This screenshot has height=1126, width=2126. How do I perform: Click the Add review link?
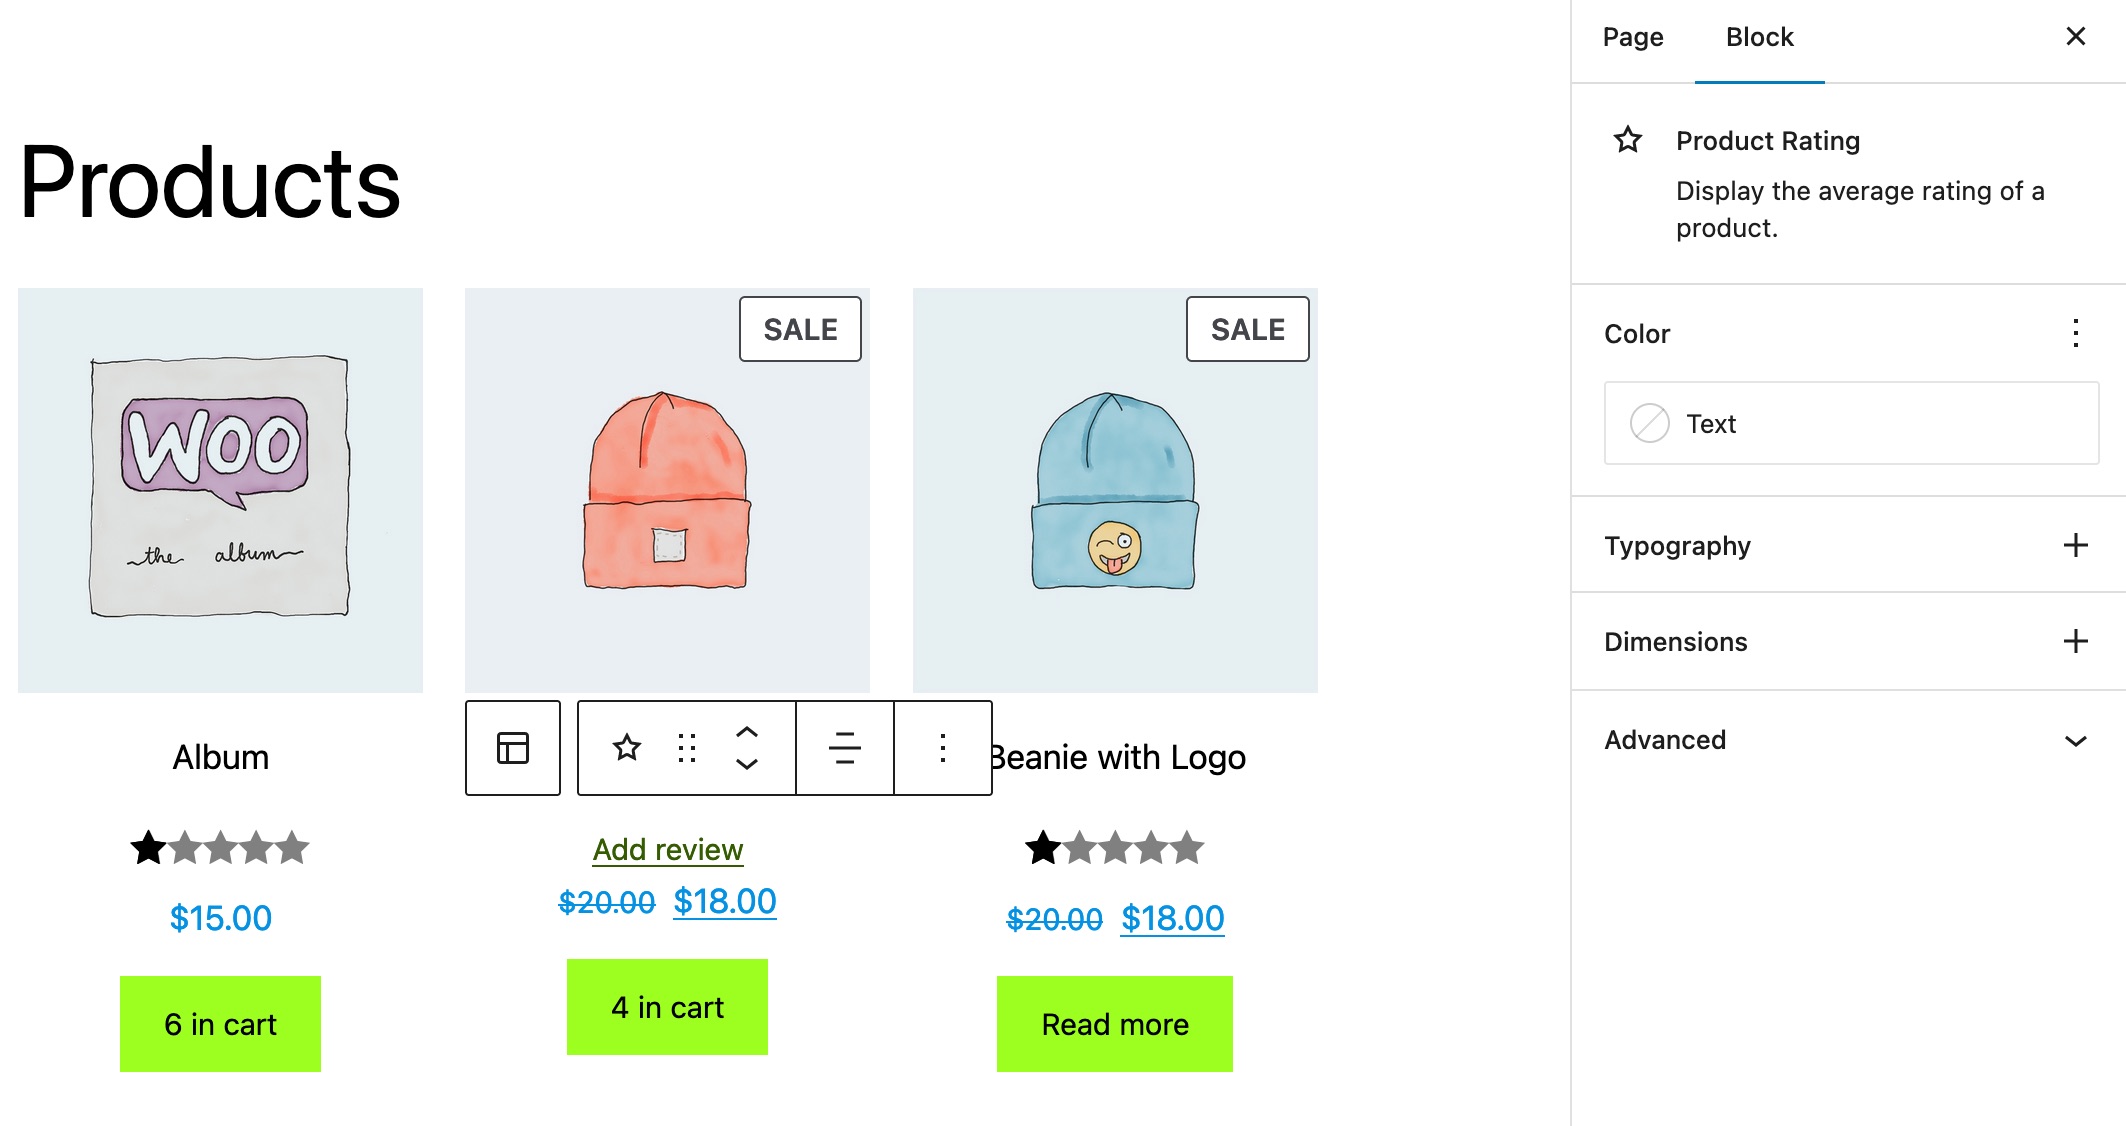pyautogui.click(x=668, y=850)
